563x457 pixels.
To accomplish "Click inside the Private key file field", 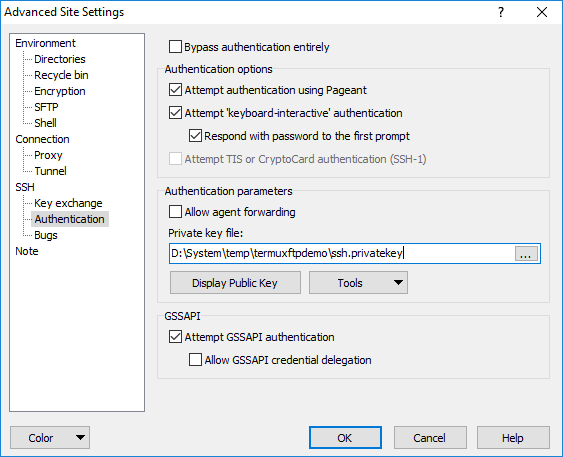I will [341, 253].
